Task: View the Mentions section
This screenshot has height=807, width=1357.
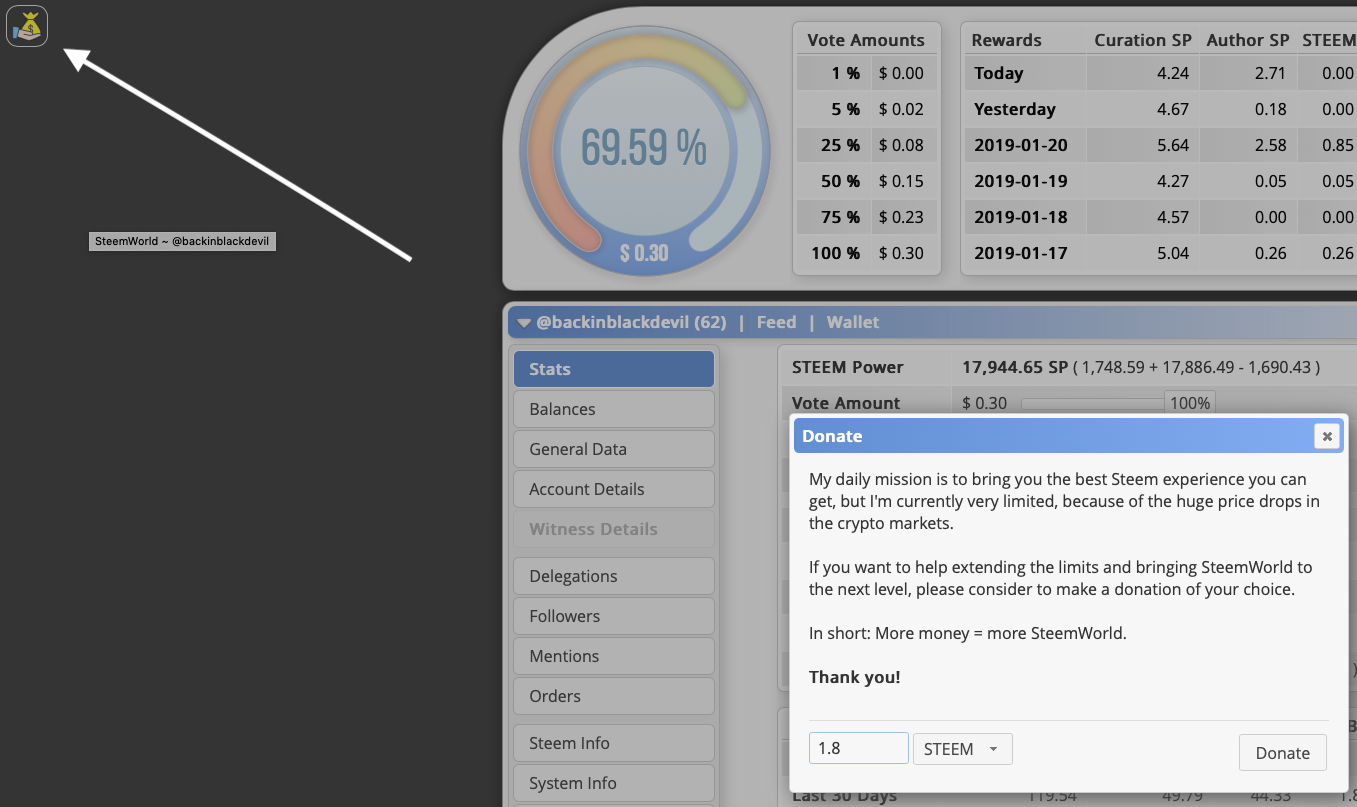Action: [x=614, y=656]
